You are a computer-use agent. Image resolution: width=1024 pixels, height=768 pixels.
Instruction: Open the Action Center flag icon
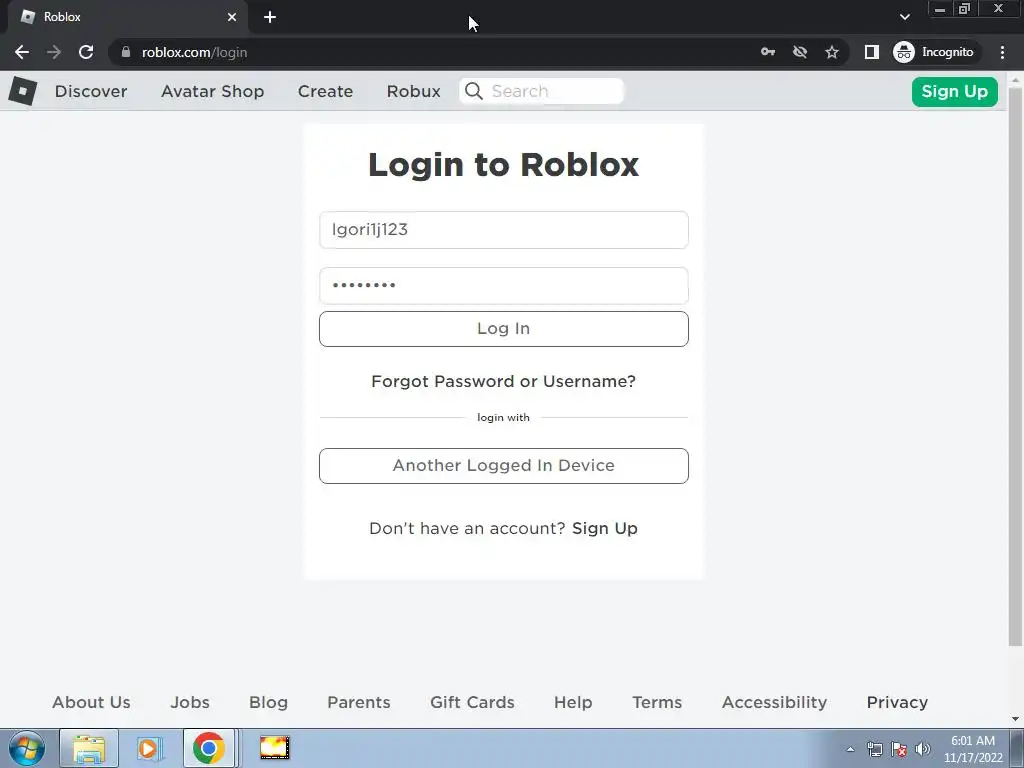(899, 749)
